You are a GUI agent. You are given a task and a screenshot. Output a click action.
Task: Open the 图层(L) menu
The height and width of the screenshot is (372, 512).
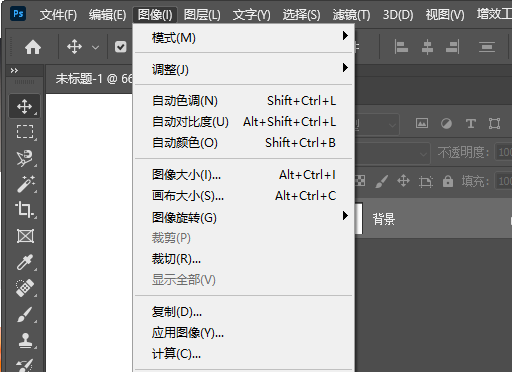point(202,15)
